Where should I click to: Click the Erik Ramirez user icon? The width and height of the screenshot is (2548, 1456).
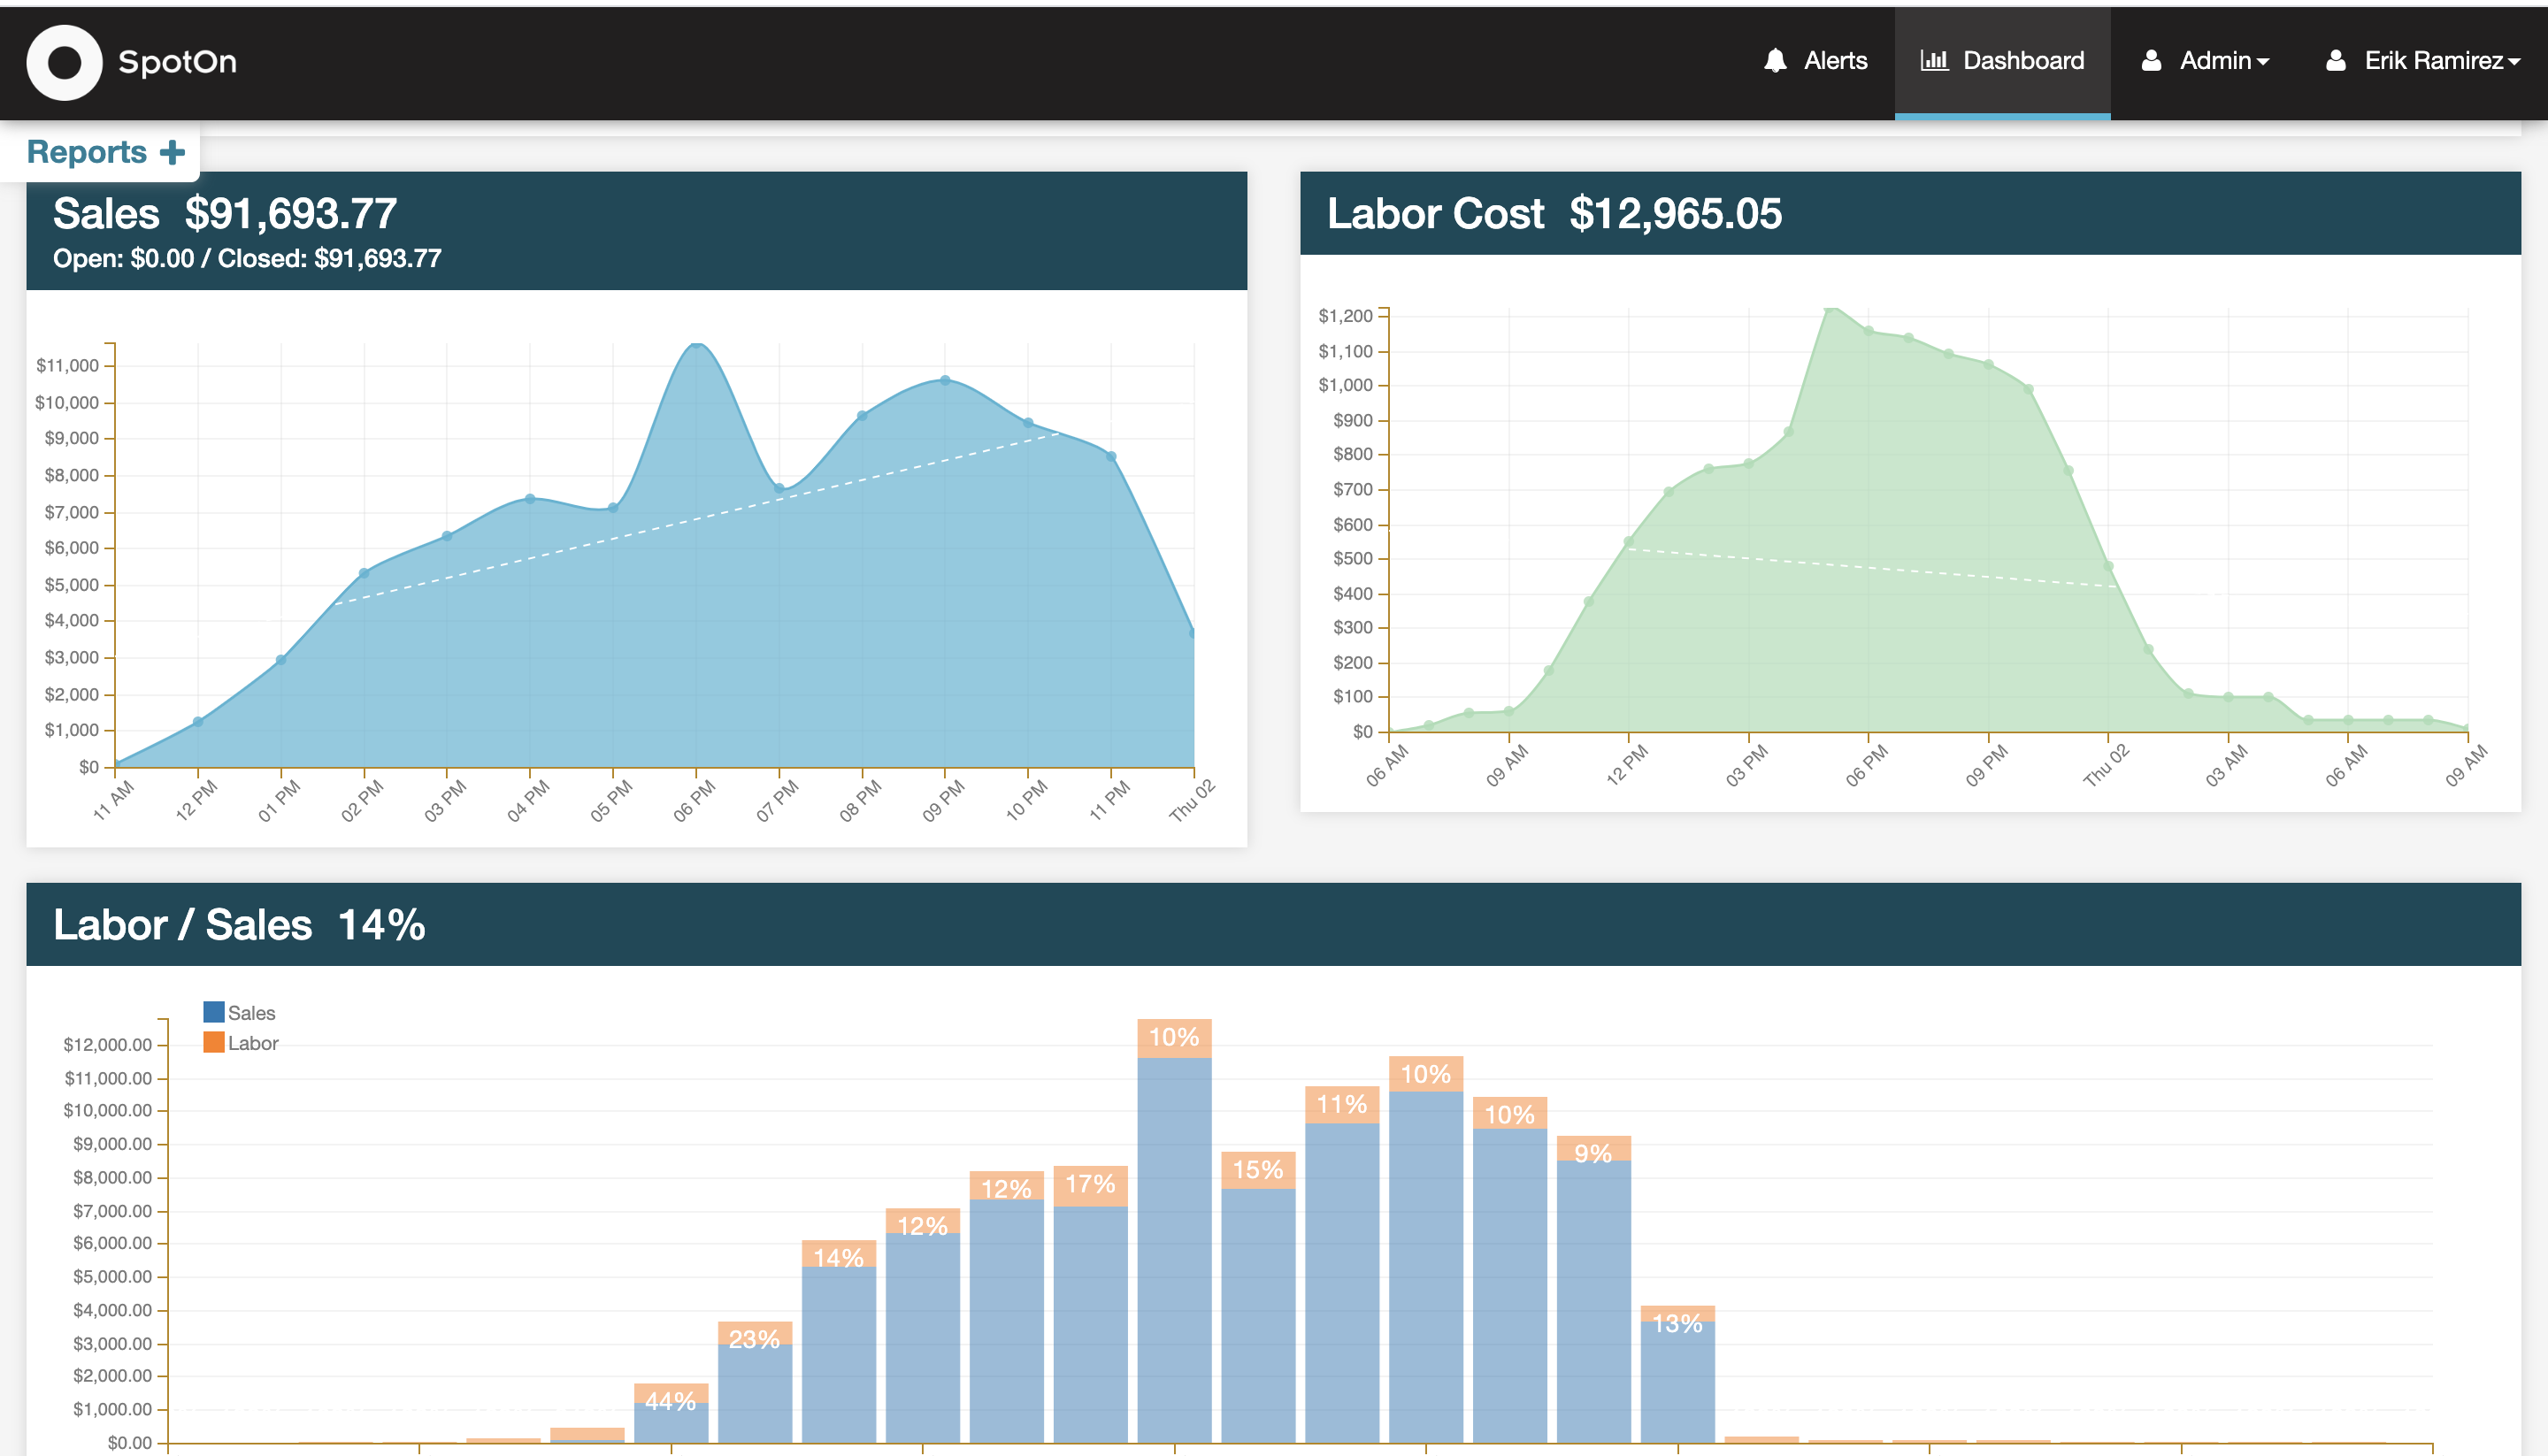click(2336, 61)
